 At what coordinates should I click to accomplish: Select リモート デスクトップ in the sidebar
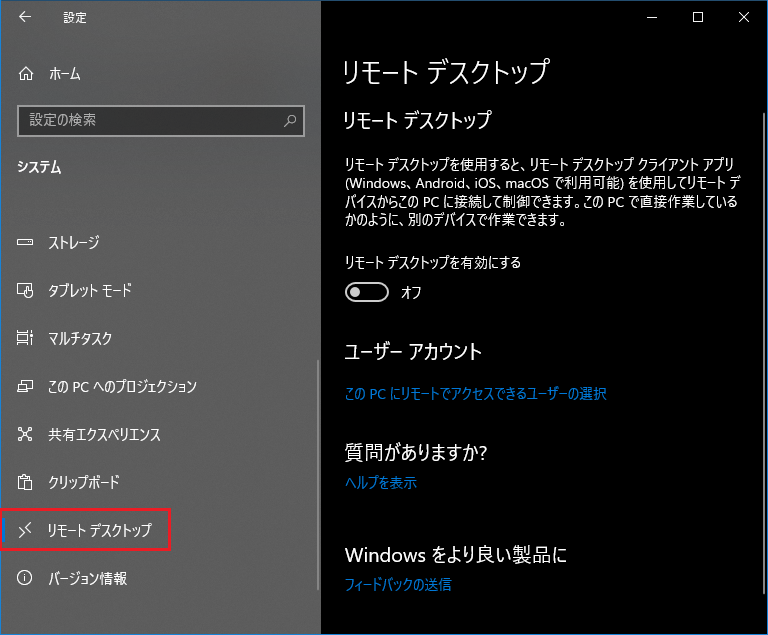99,530
